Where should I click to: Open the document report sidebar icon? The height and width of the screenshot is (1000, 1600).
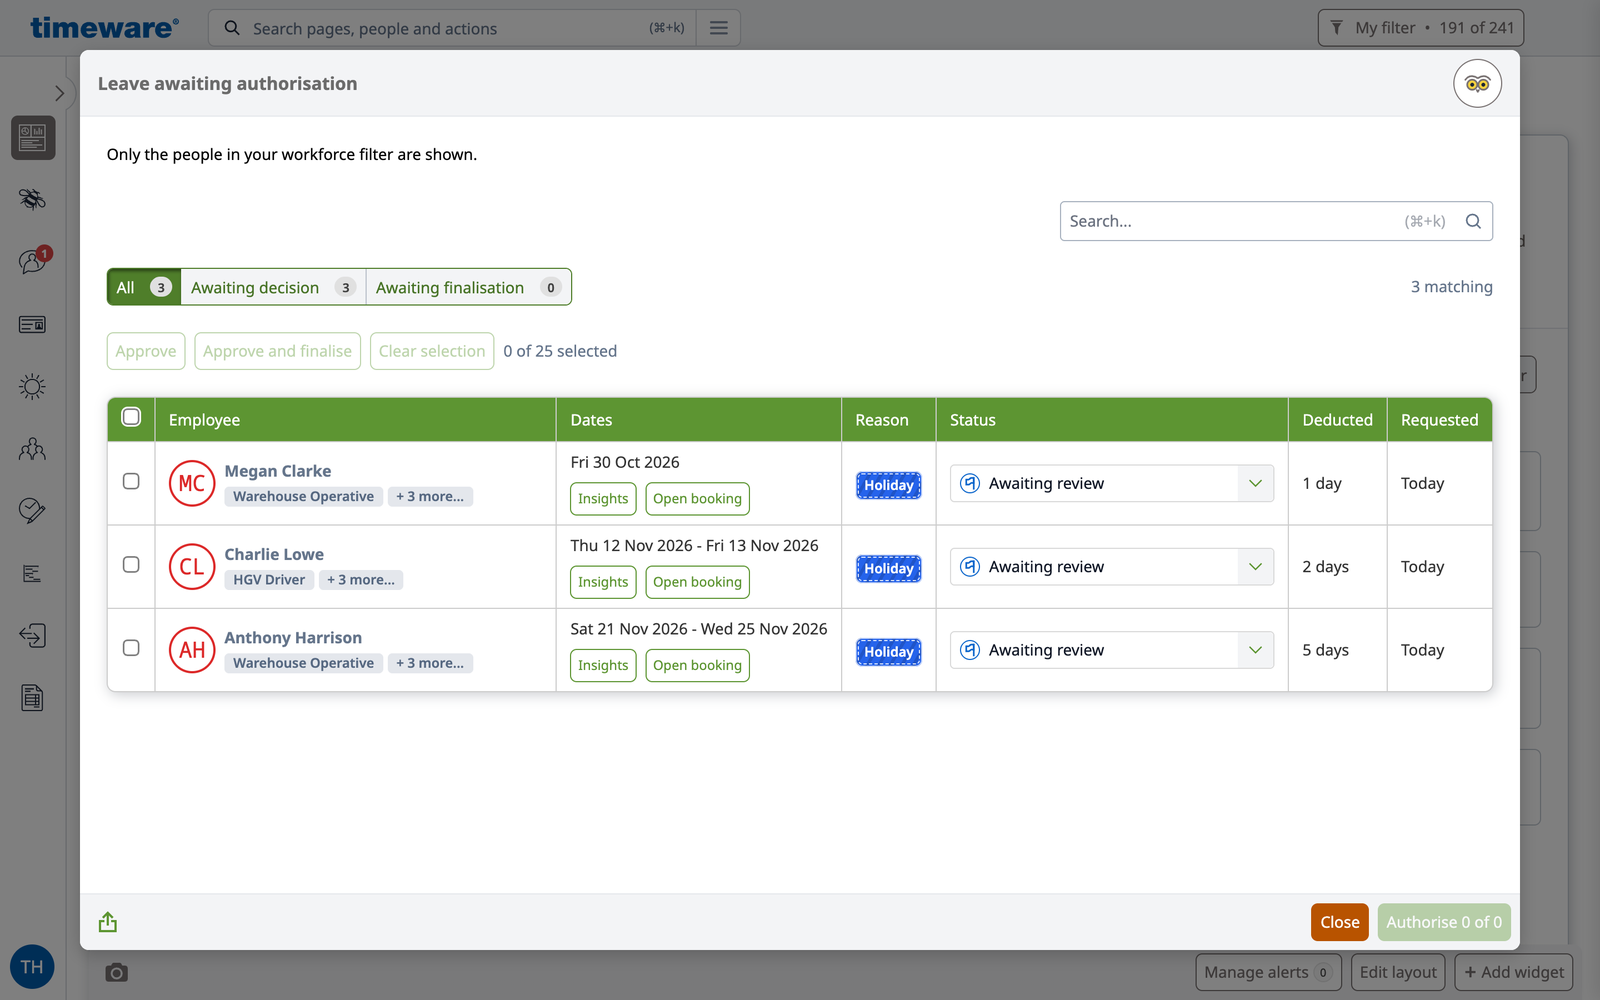33,698
